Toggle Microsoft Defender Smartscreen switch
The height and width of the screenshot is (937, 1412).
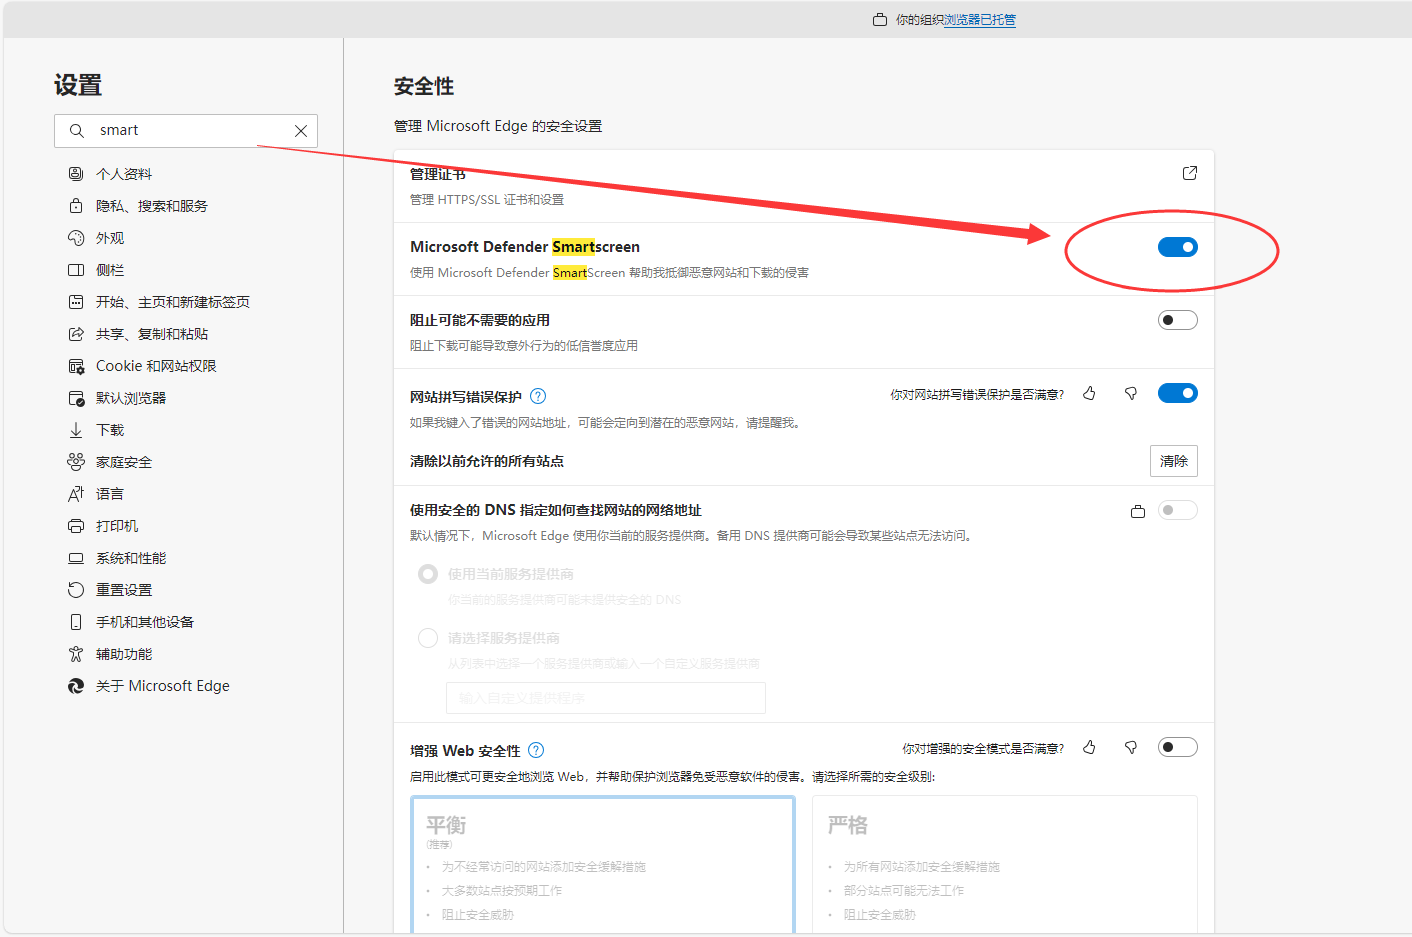pos(1178,247)
